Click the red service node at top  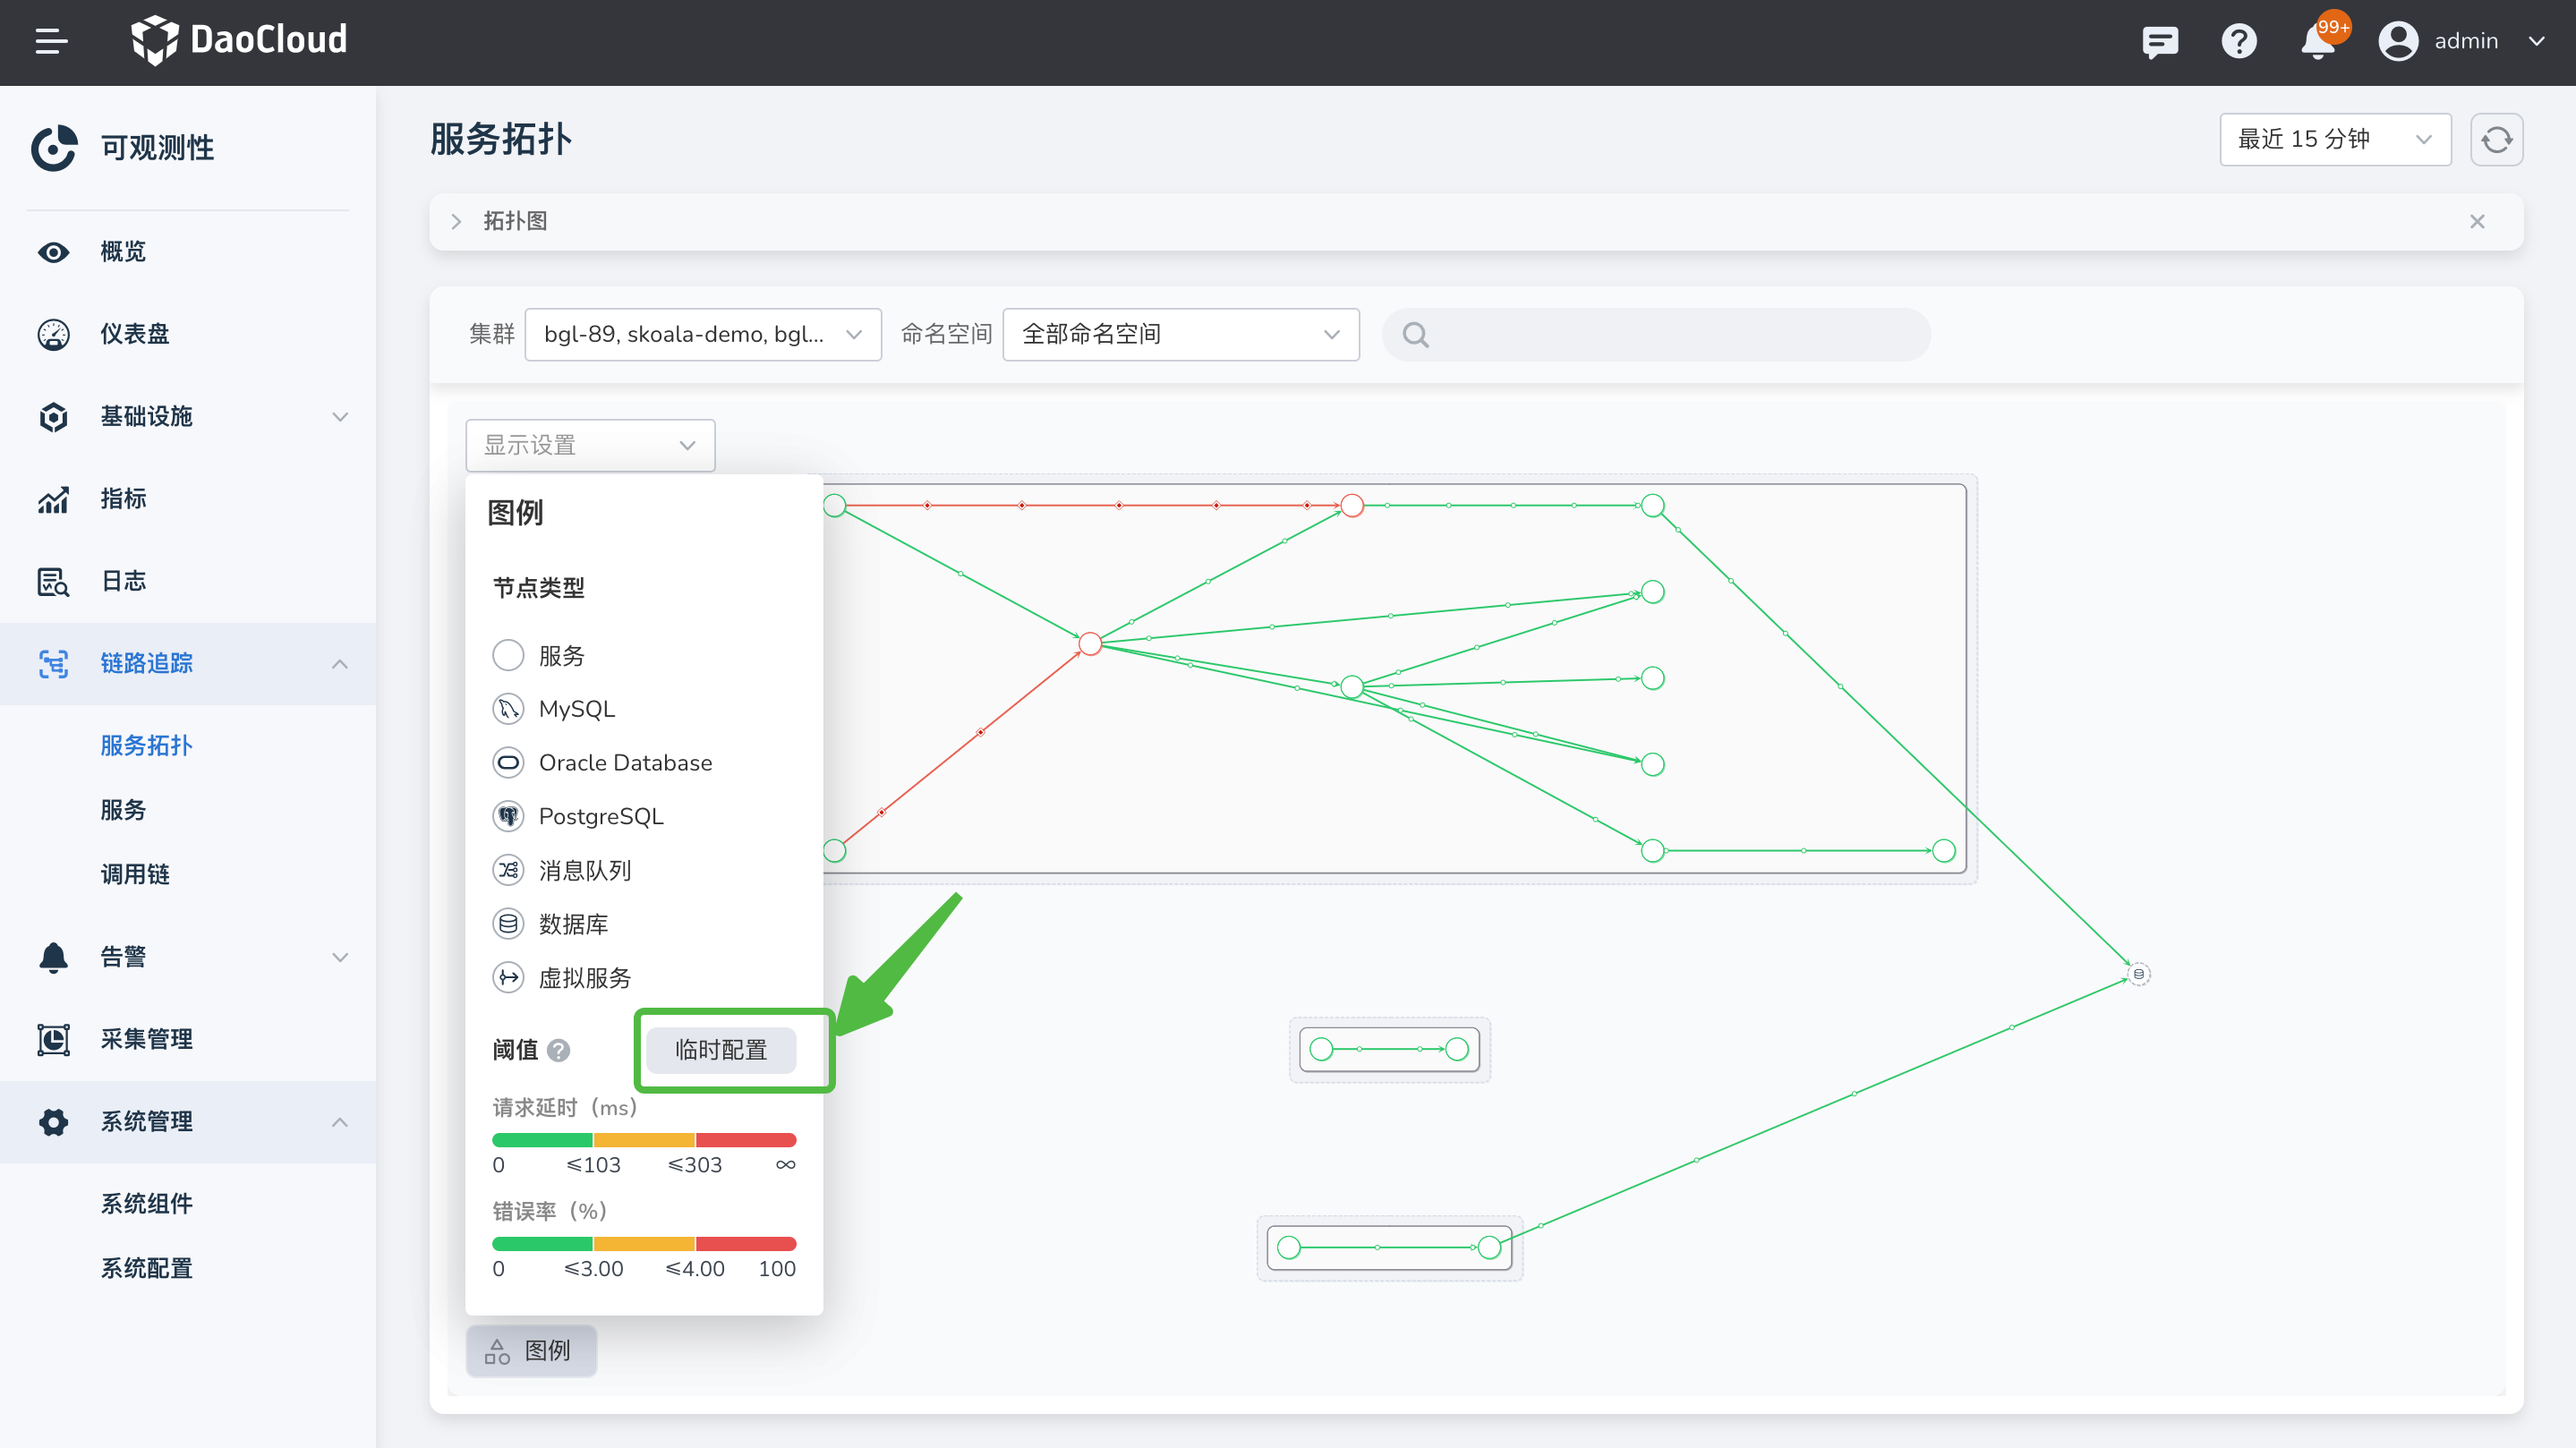click(1352, 505)
